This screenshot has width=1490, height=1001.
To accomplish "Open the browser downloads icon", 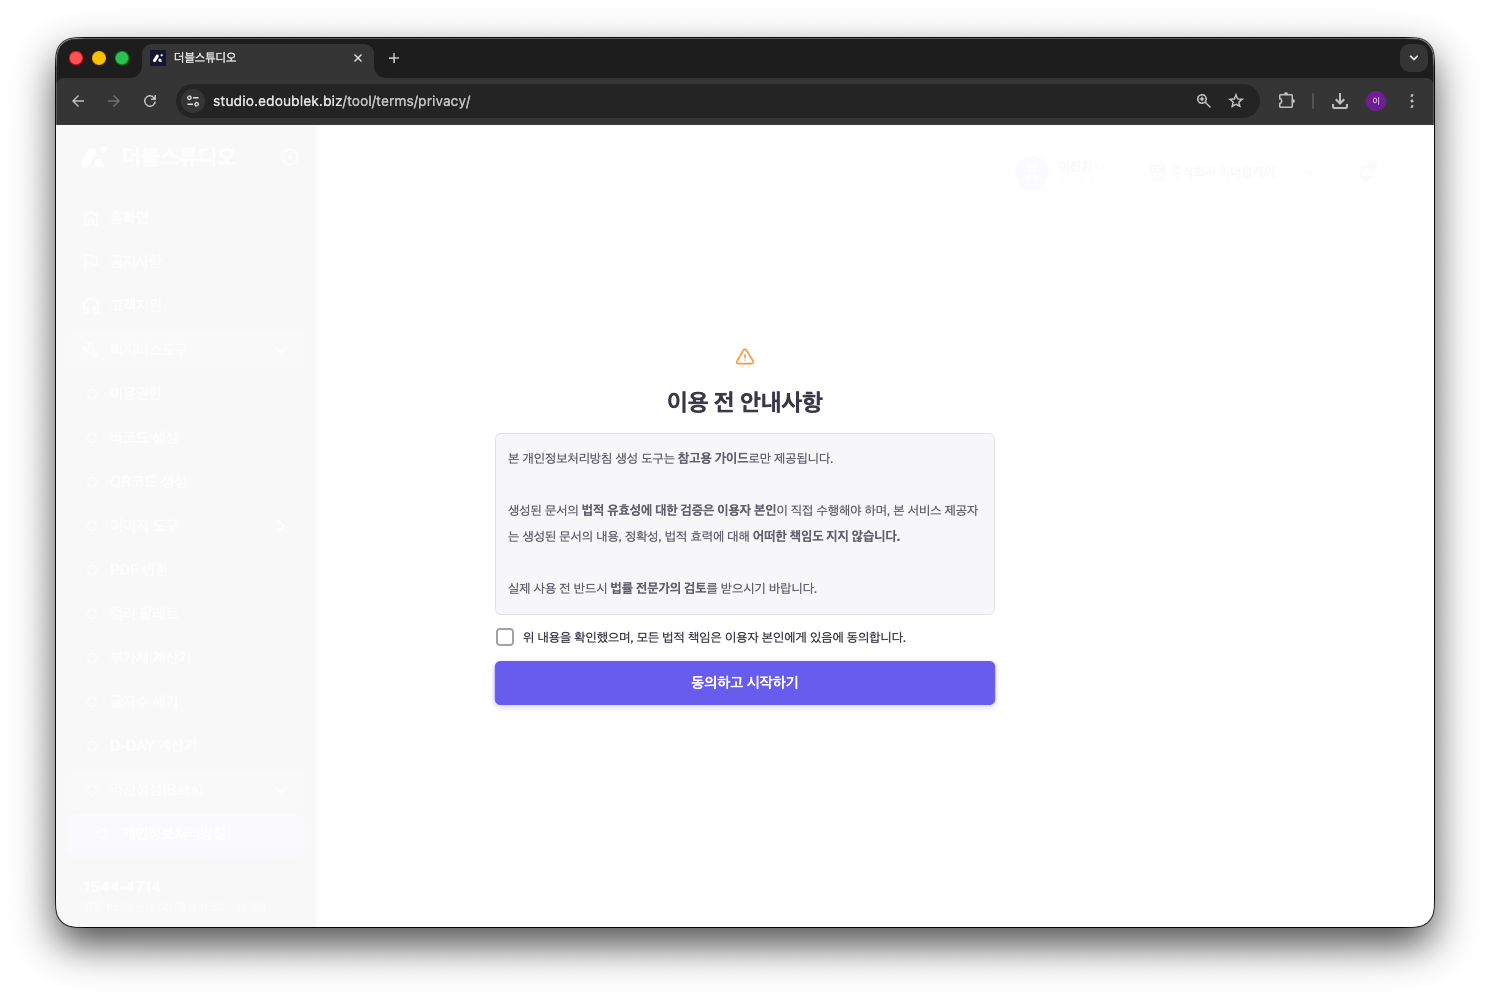I will 1340,101.
